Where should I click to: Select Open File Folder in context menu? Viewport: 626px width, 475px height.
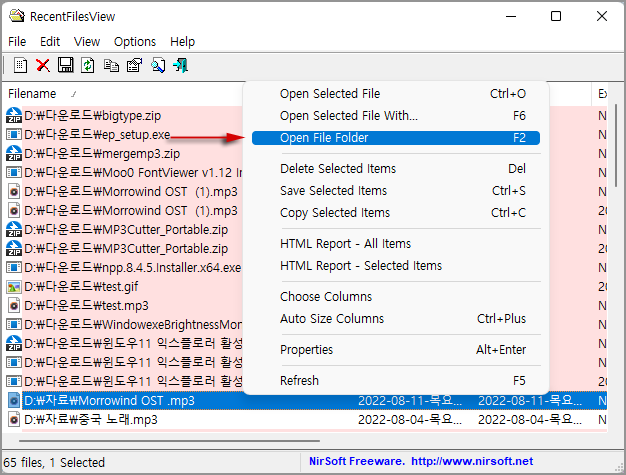[x=396, y=138]
